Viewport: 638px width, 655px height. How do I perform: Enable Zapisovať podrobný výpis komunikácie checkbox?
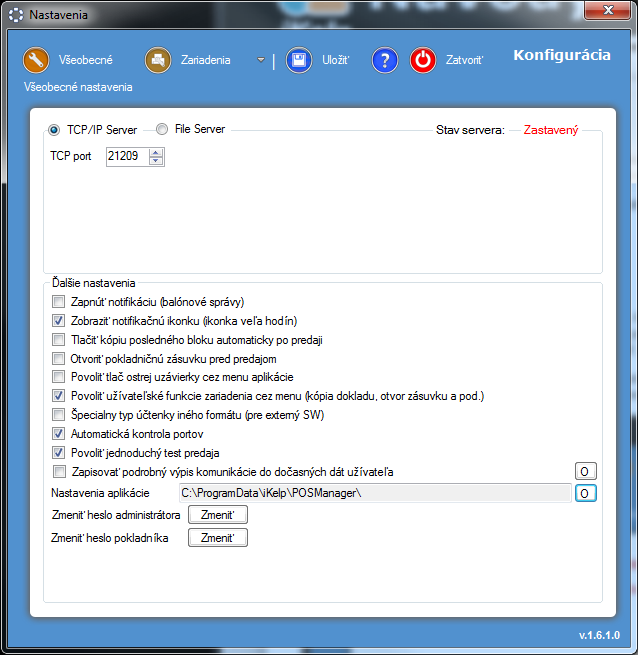(x=59, y=472)
